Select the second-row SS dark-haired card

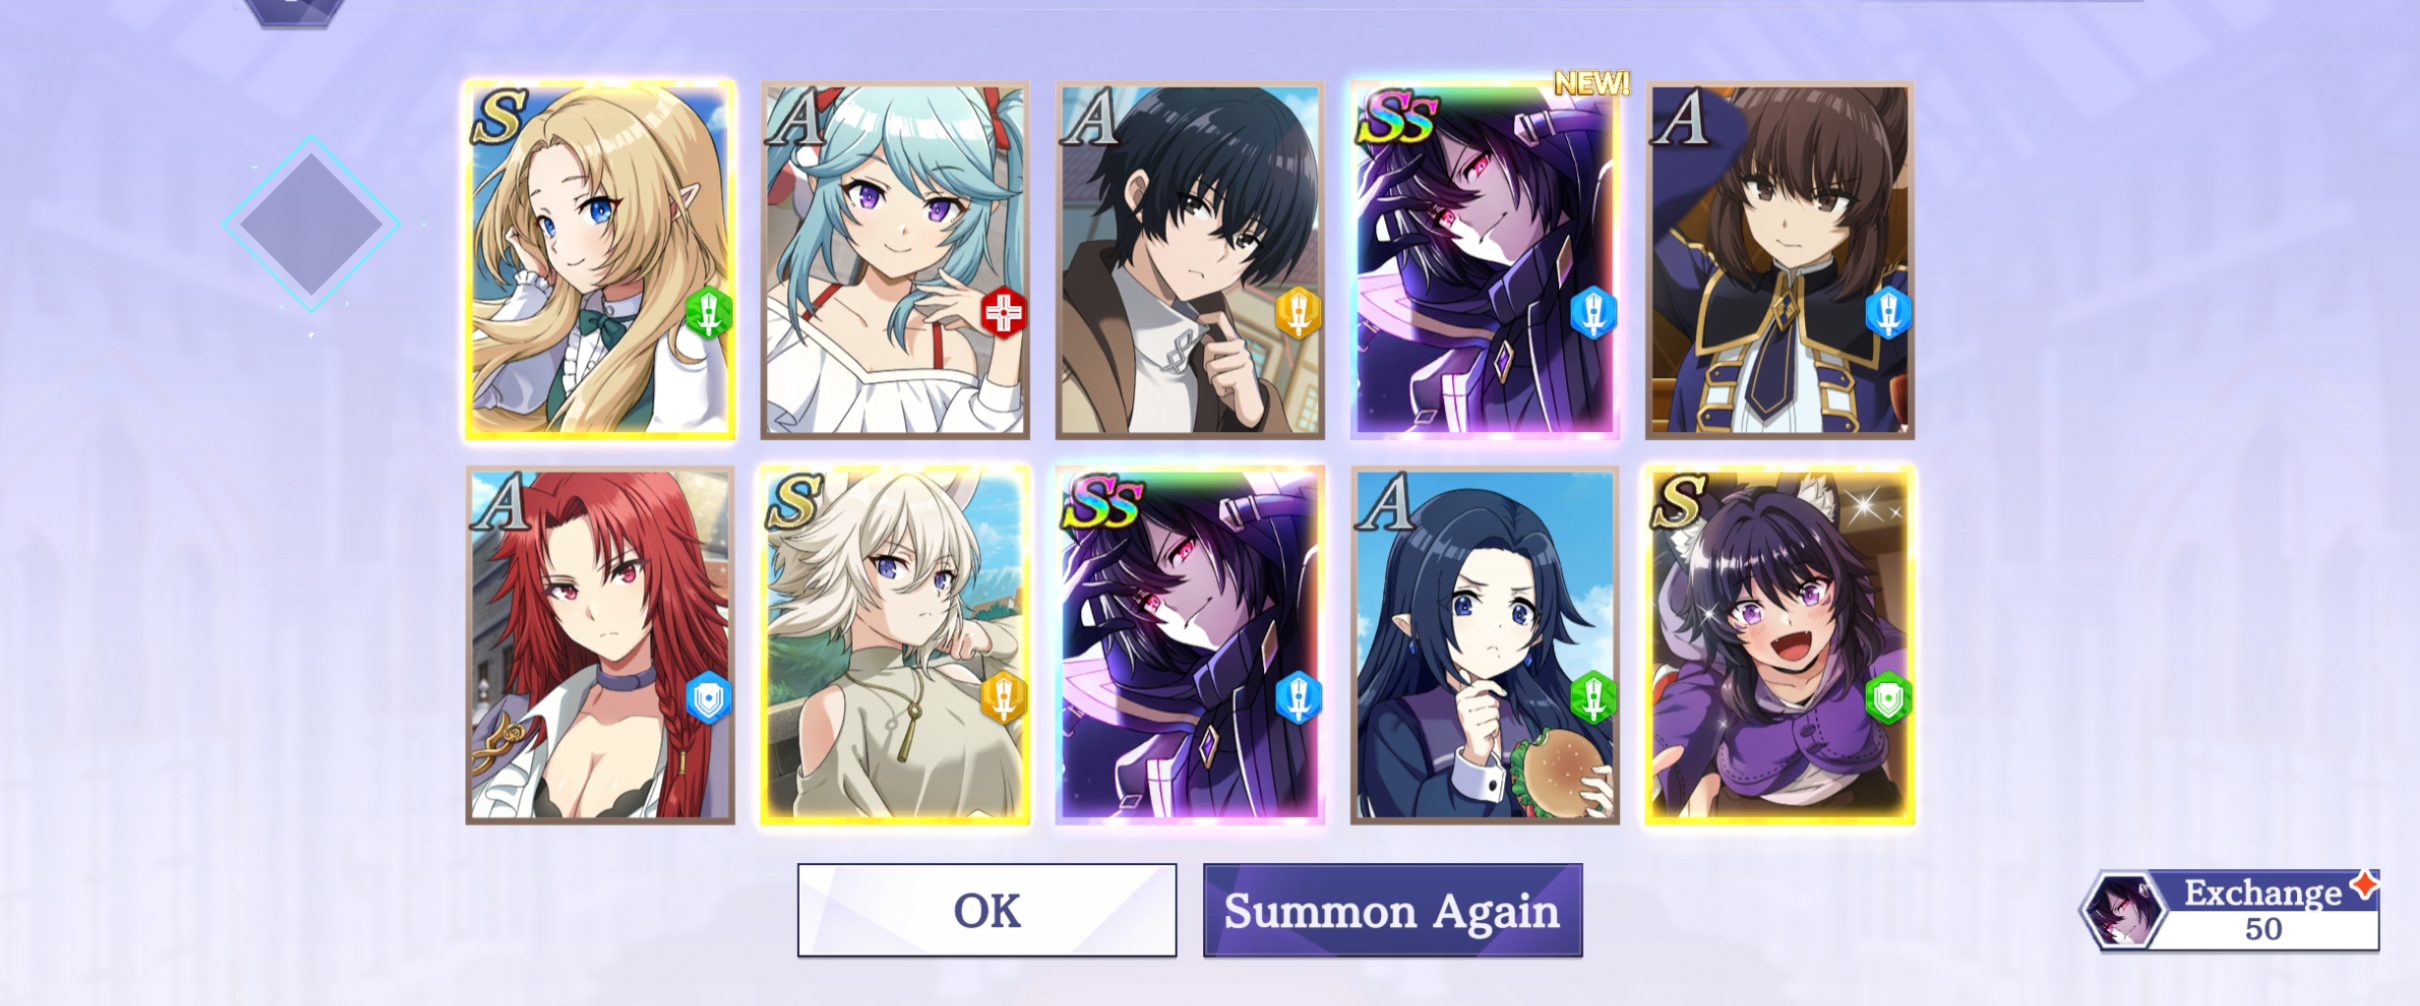point(1190,645)
